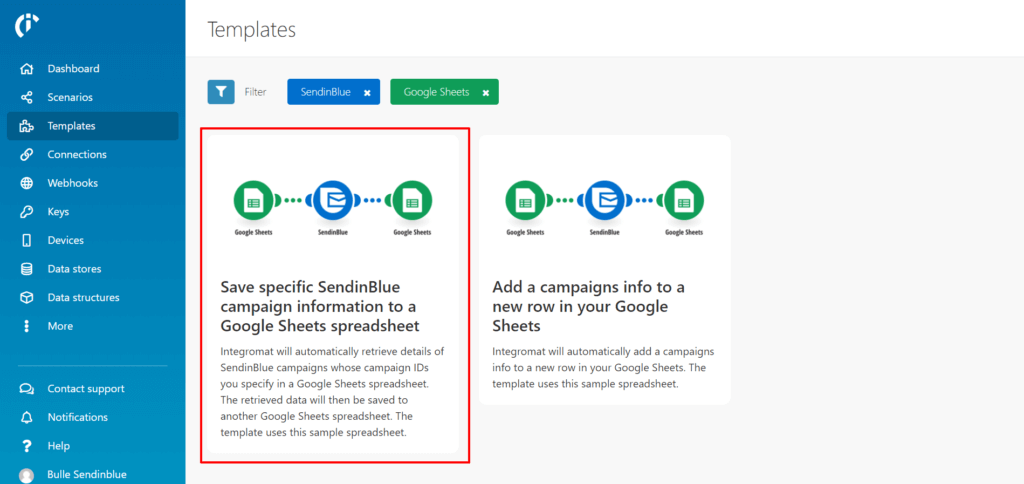Click the Devices phone icon

[27, 240]
